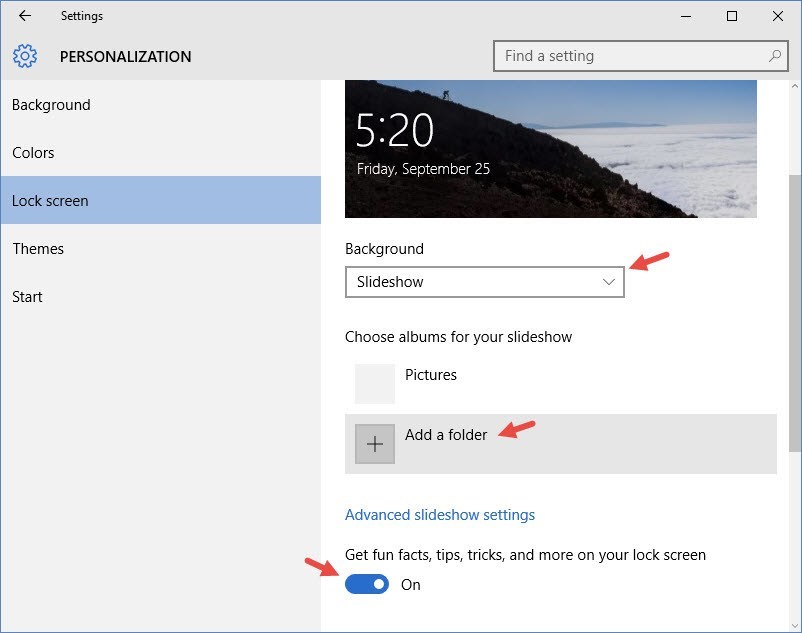Click the Personalization gear icon
Image resolution: width=802 pixels, height=633 pixels.
tap(25, 56)
